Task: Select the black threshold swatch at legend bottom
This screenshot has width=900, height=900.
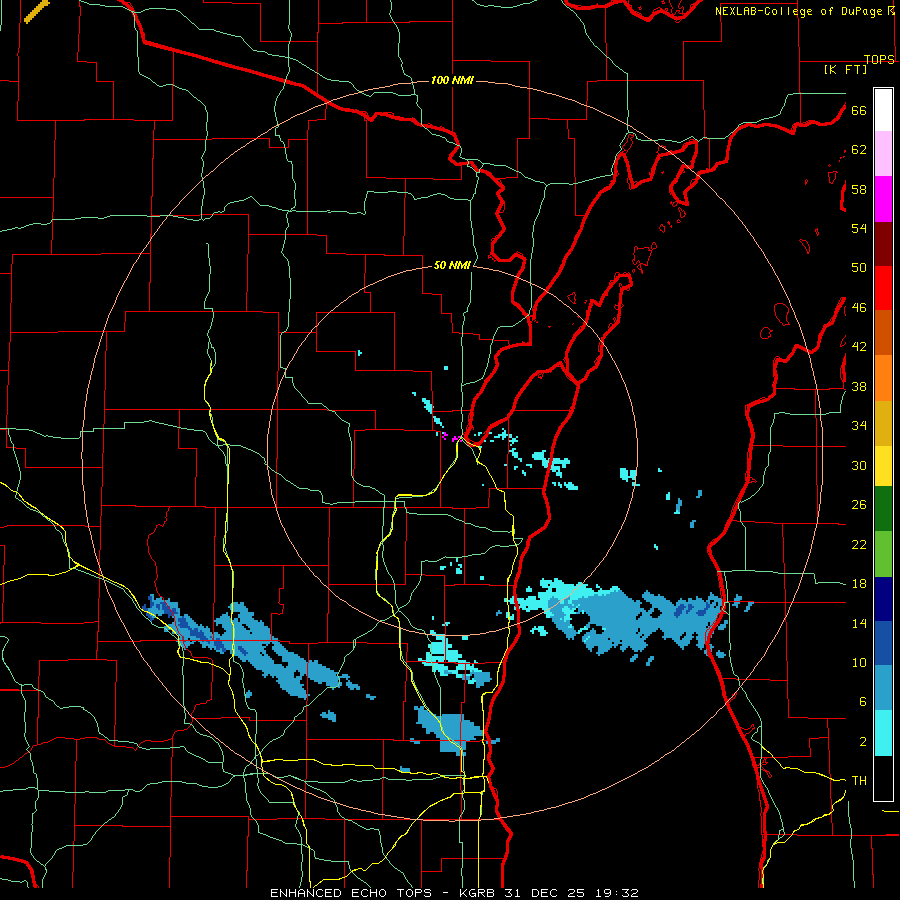Action: (883, 778)
